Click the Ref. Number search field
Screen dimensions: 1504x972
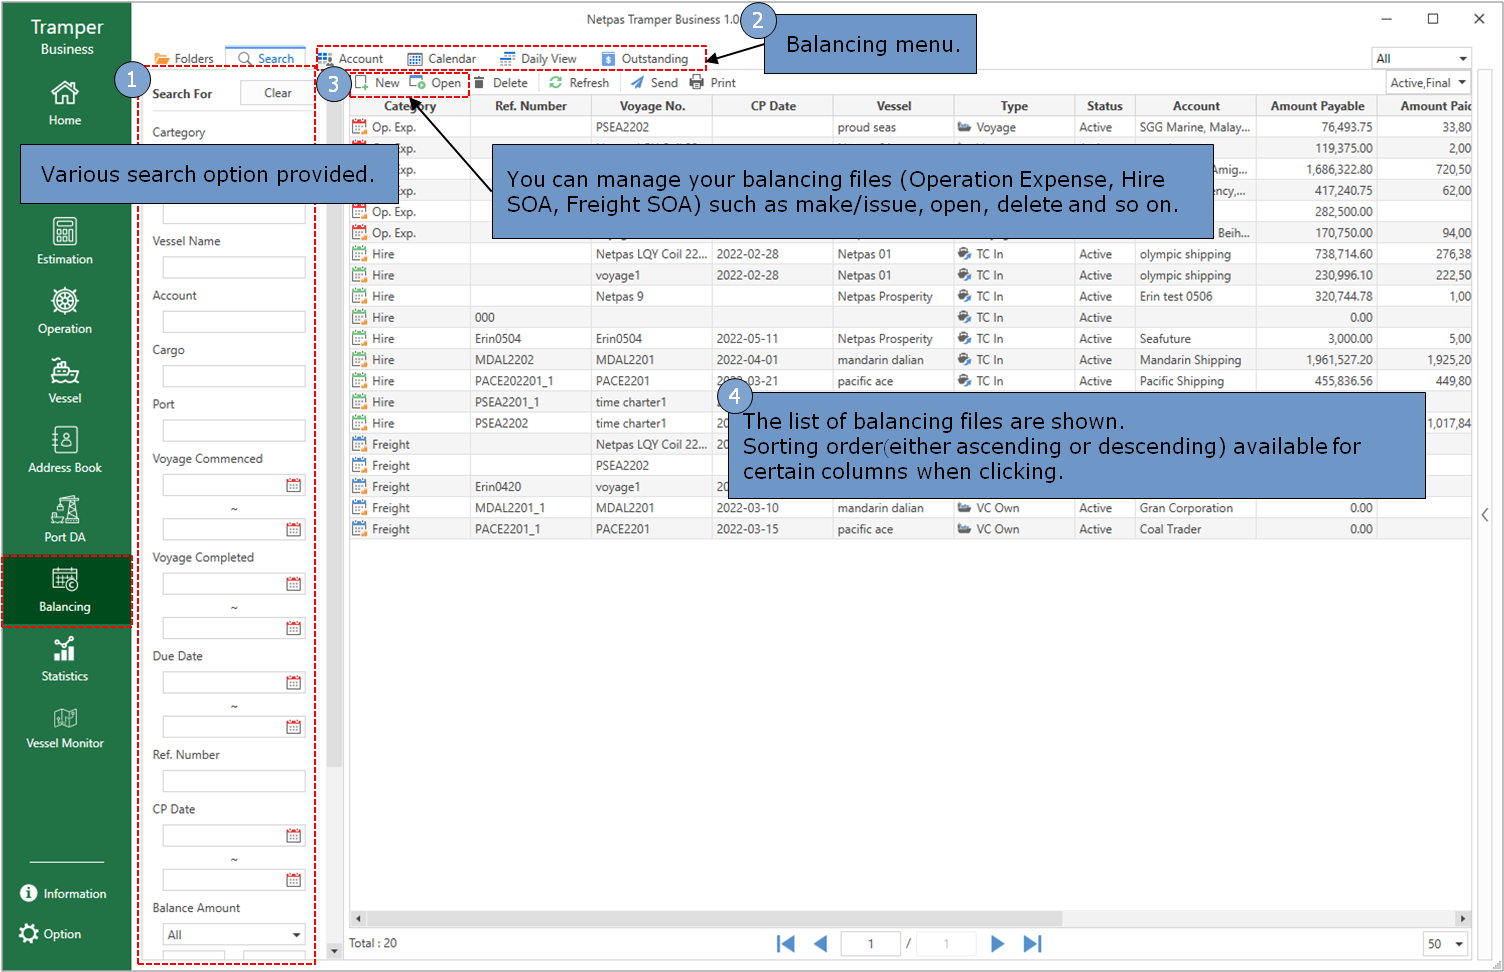tap(234, 781)
